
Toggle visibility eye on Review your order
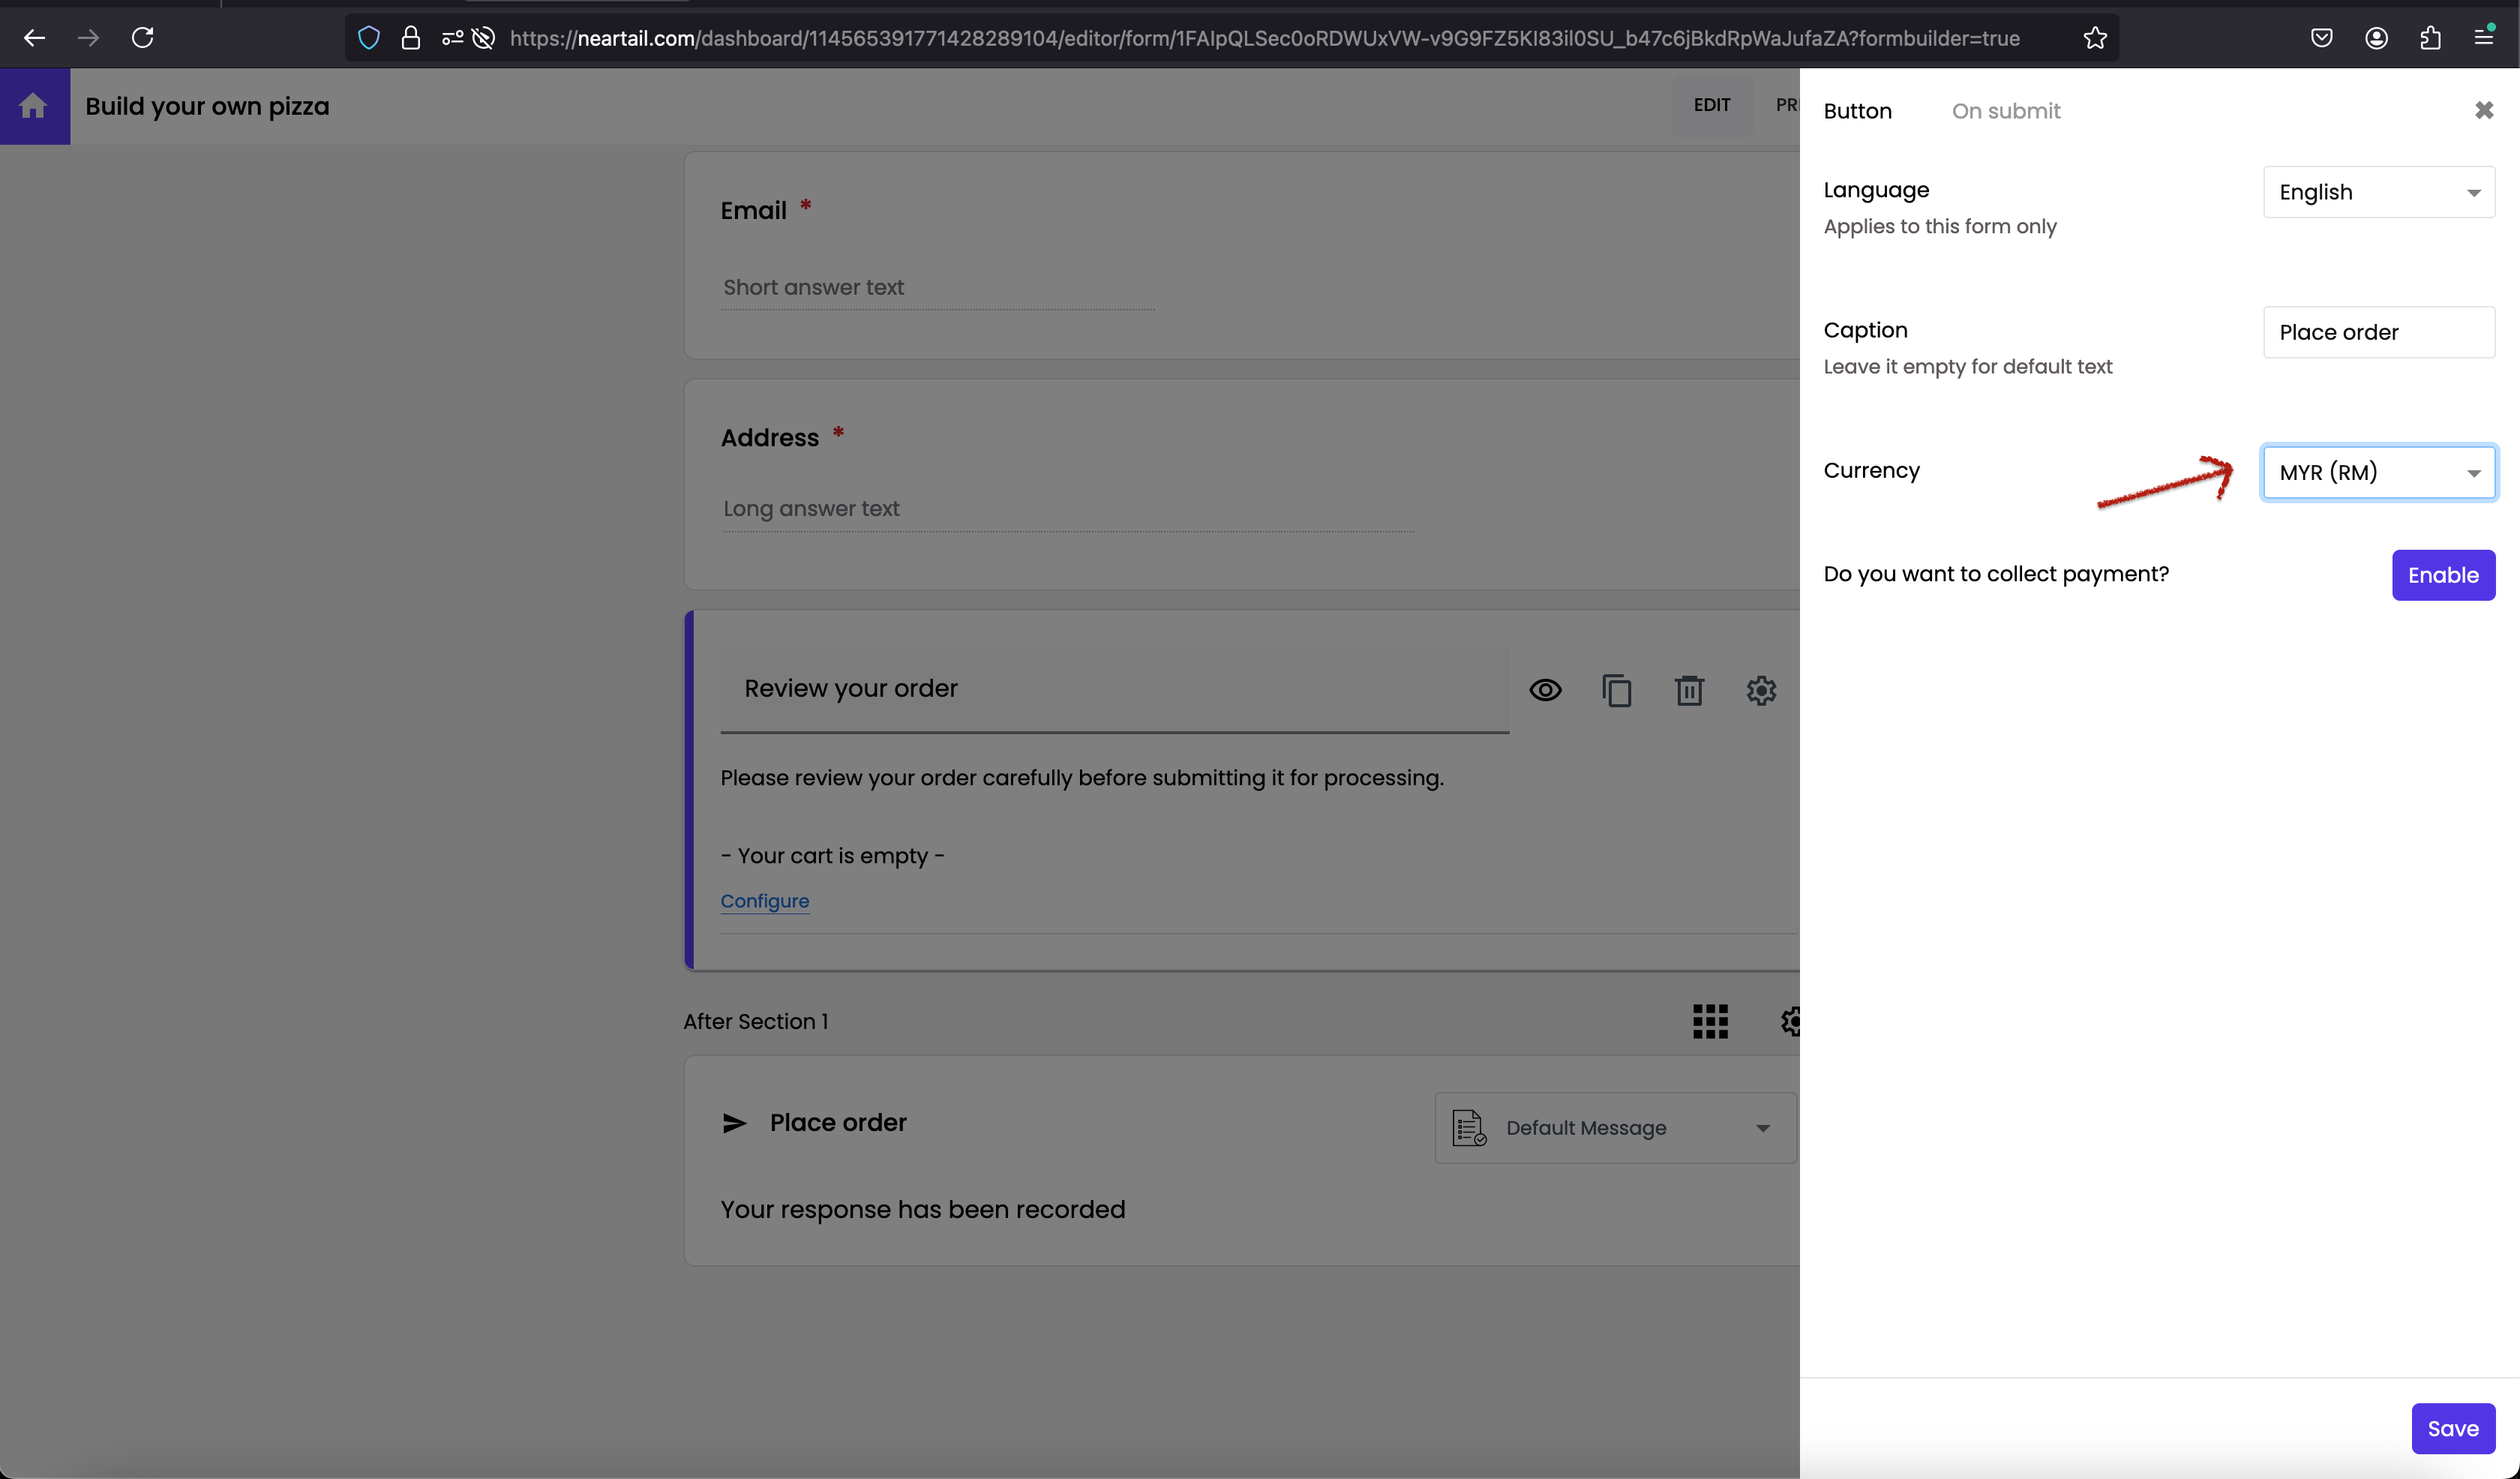pos(1545,690)
